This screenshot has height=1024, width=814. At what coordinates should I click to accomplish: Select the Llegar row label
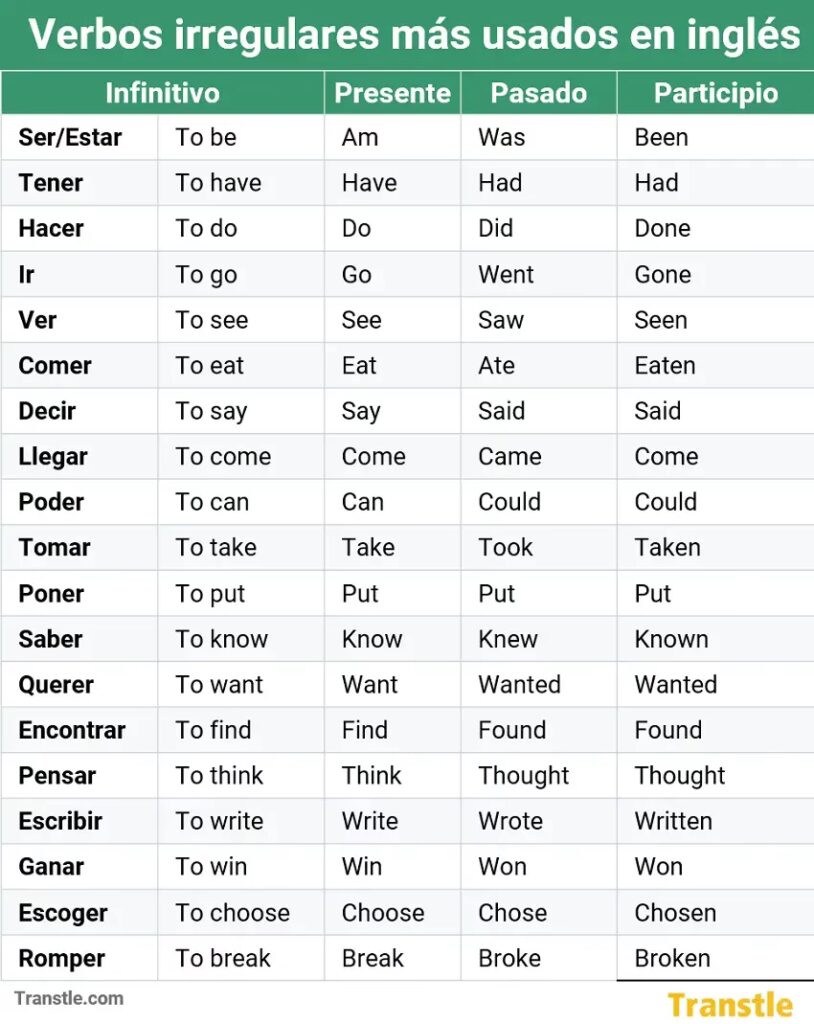pyautogui.click(x=53, y=457)
